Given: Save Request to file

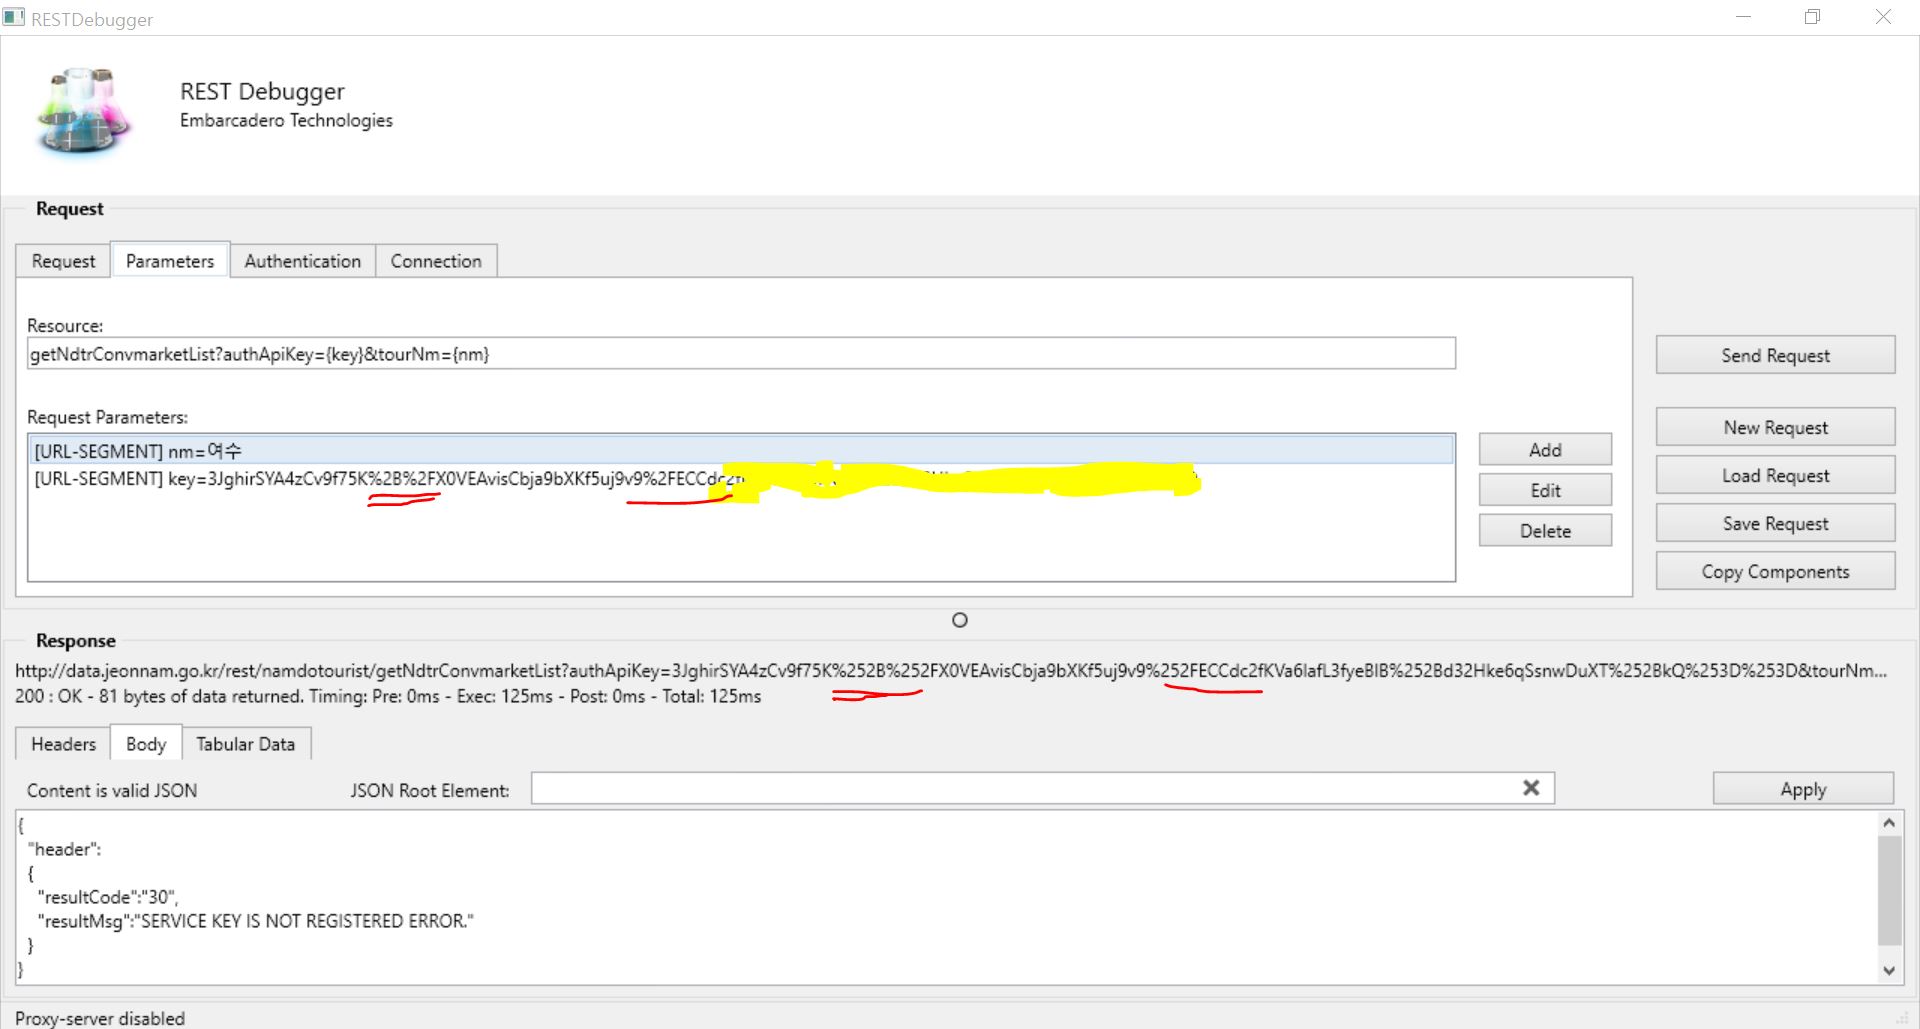Looking at the screenshot, I should click(1775, 524).
